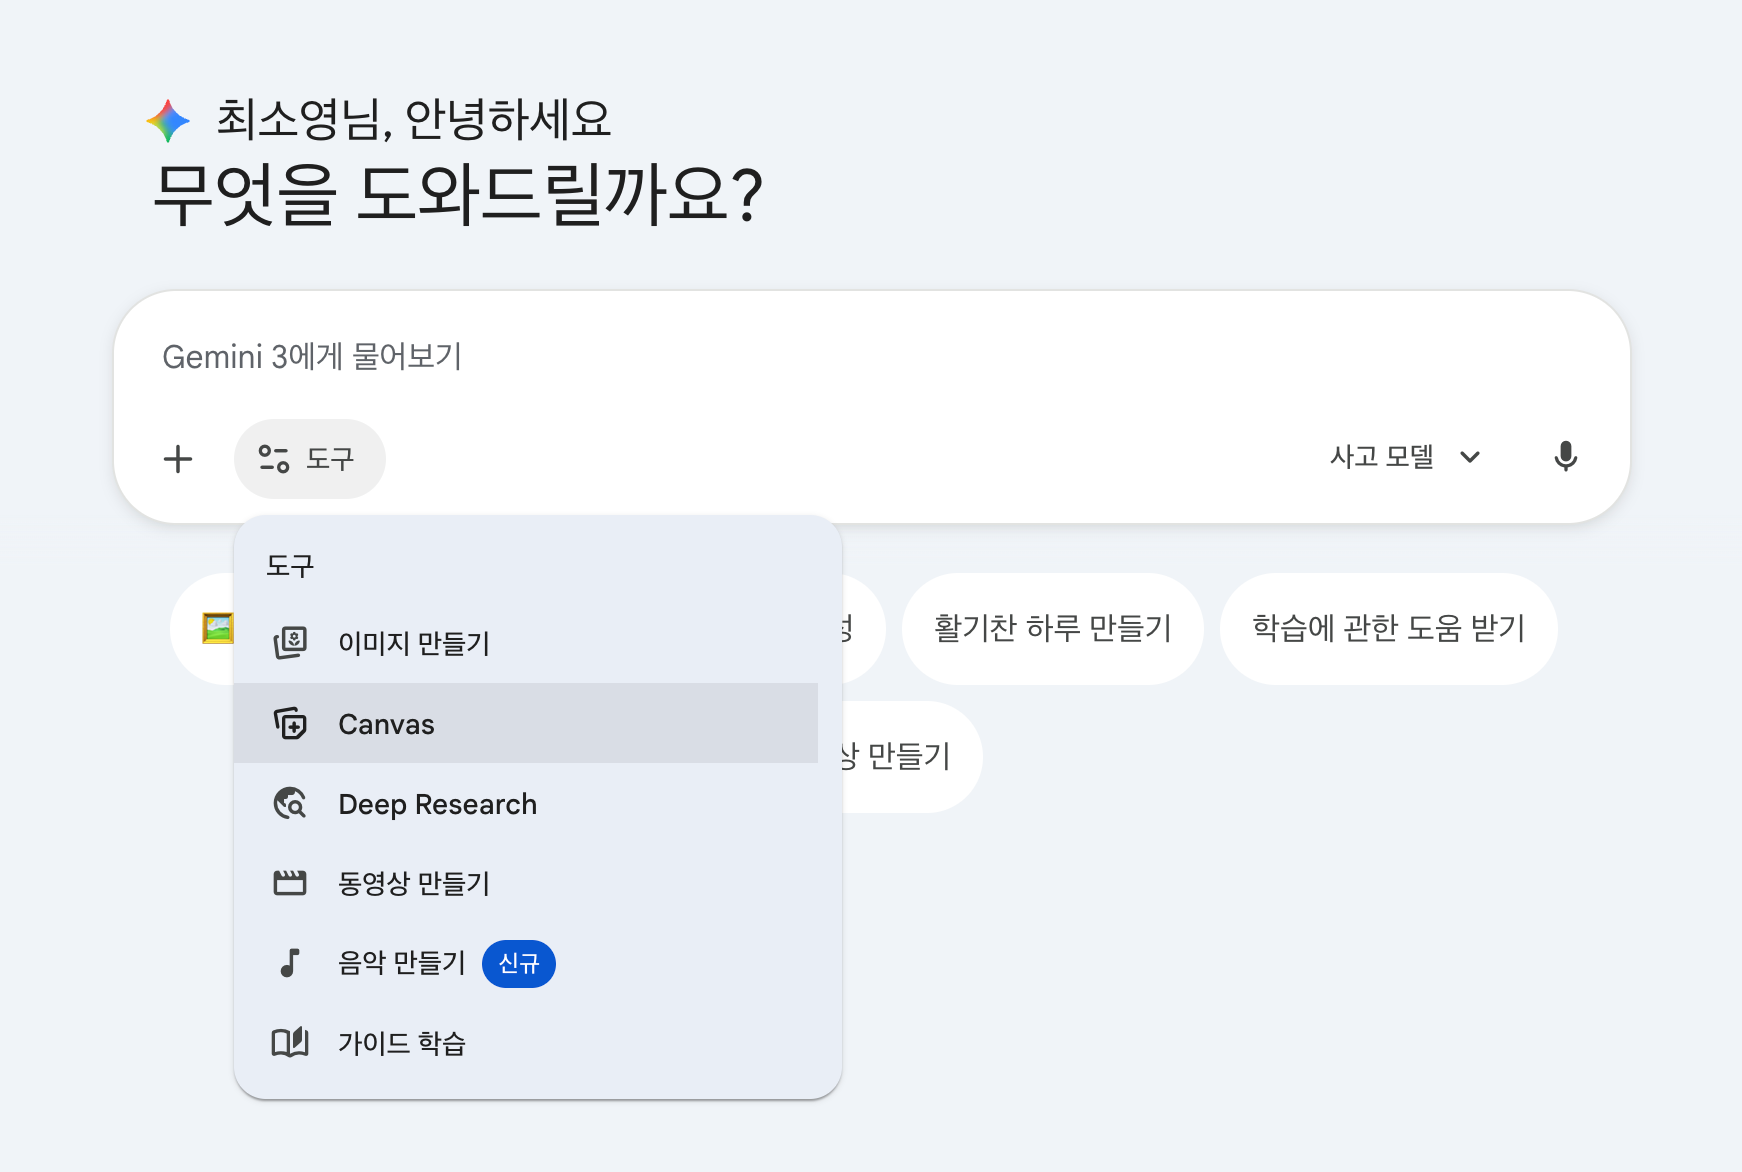Image resolution: width=1742 pixels, height=1172 pixels.
Task: Click the image creation icon in menu
Action: (290, 643)
